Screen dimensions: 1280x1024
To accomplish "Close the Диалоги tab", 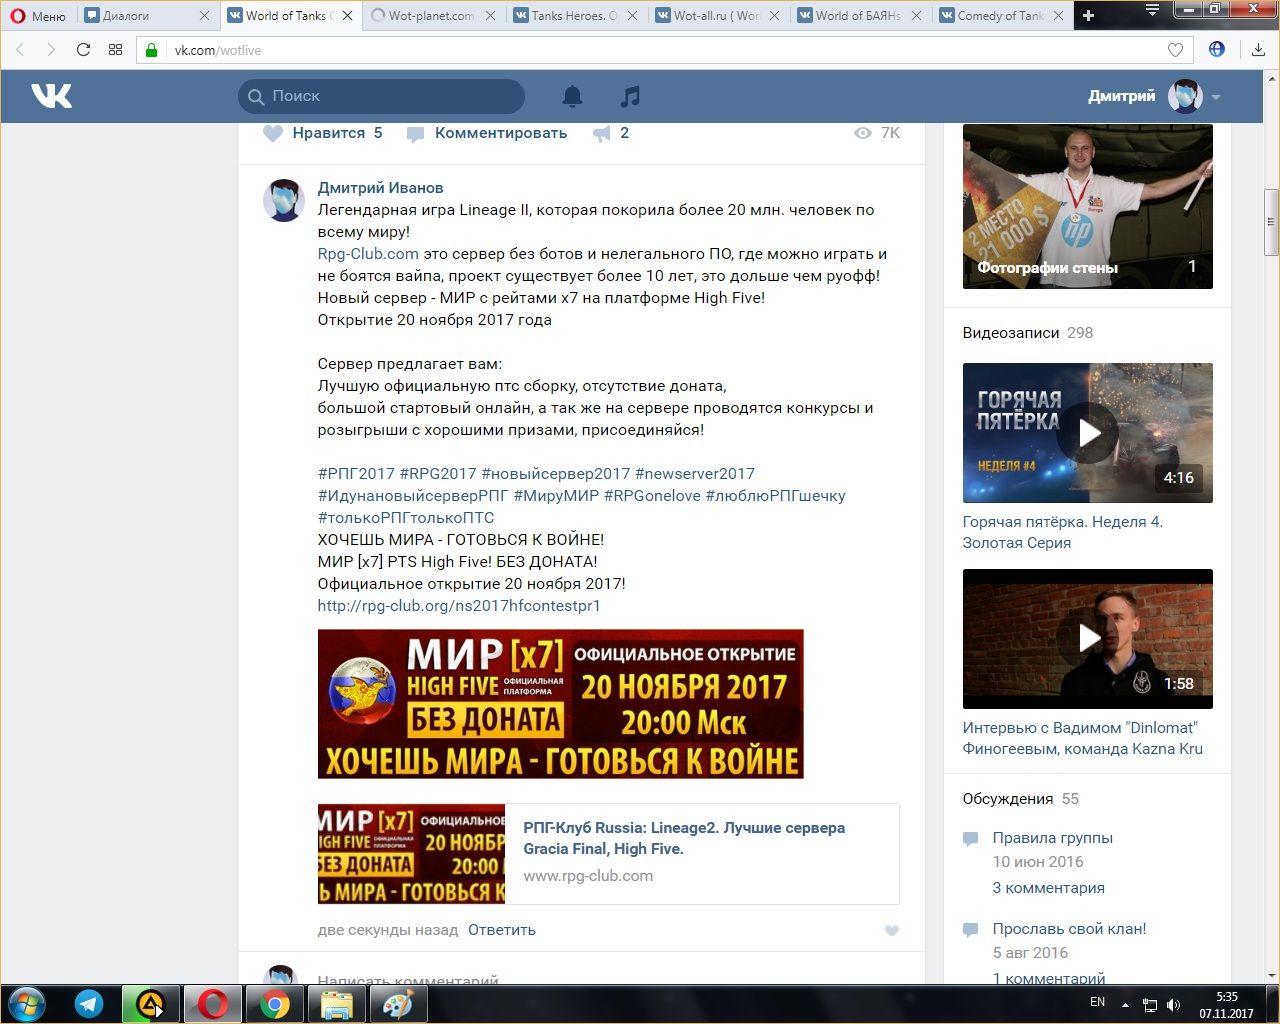I will [x=204, y=15].
